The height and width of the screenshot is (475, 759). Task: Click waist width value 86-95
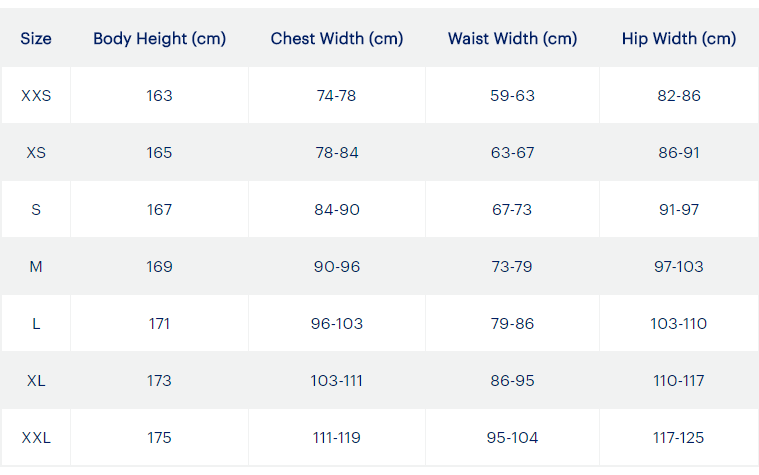coord(512,381)
